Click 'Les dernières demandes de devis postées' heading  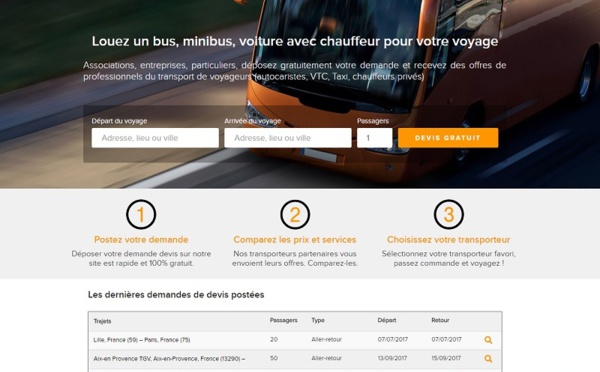tap(176, 295)
